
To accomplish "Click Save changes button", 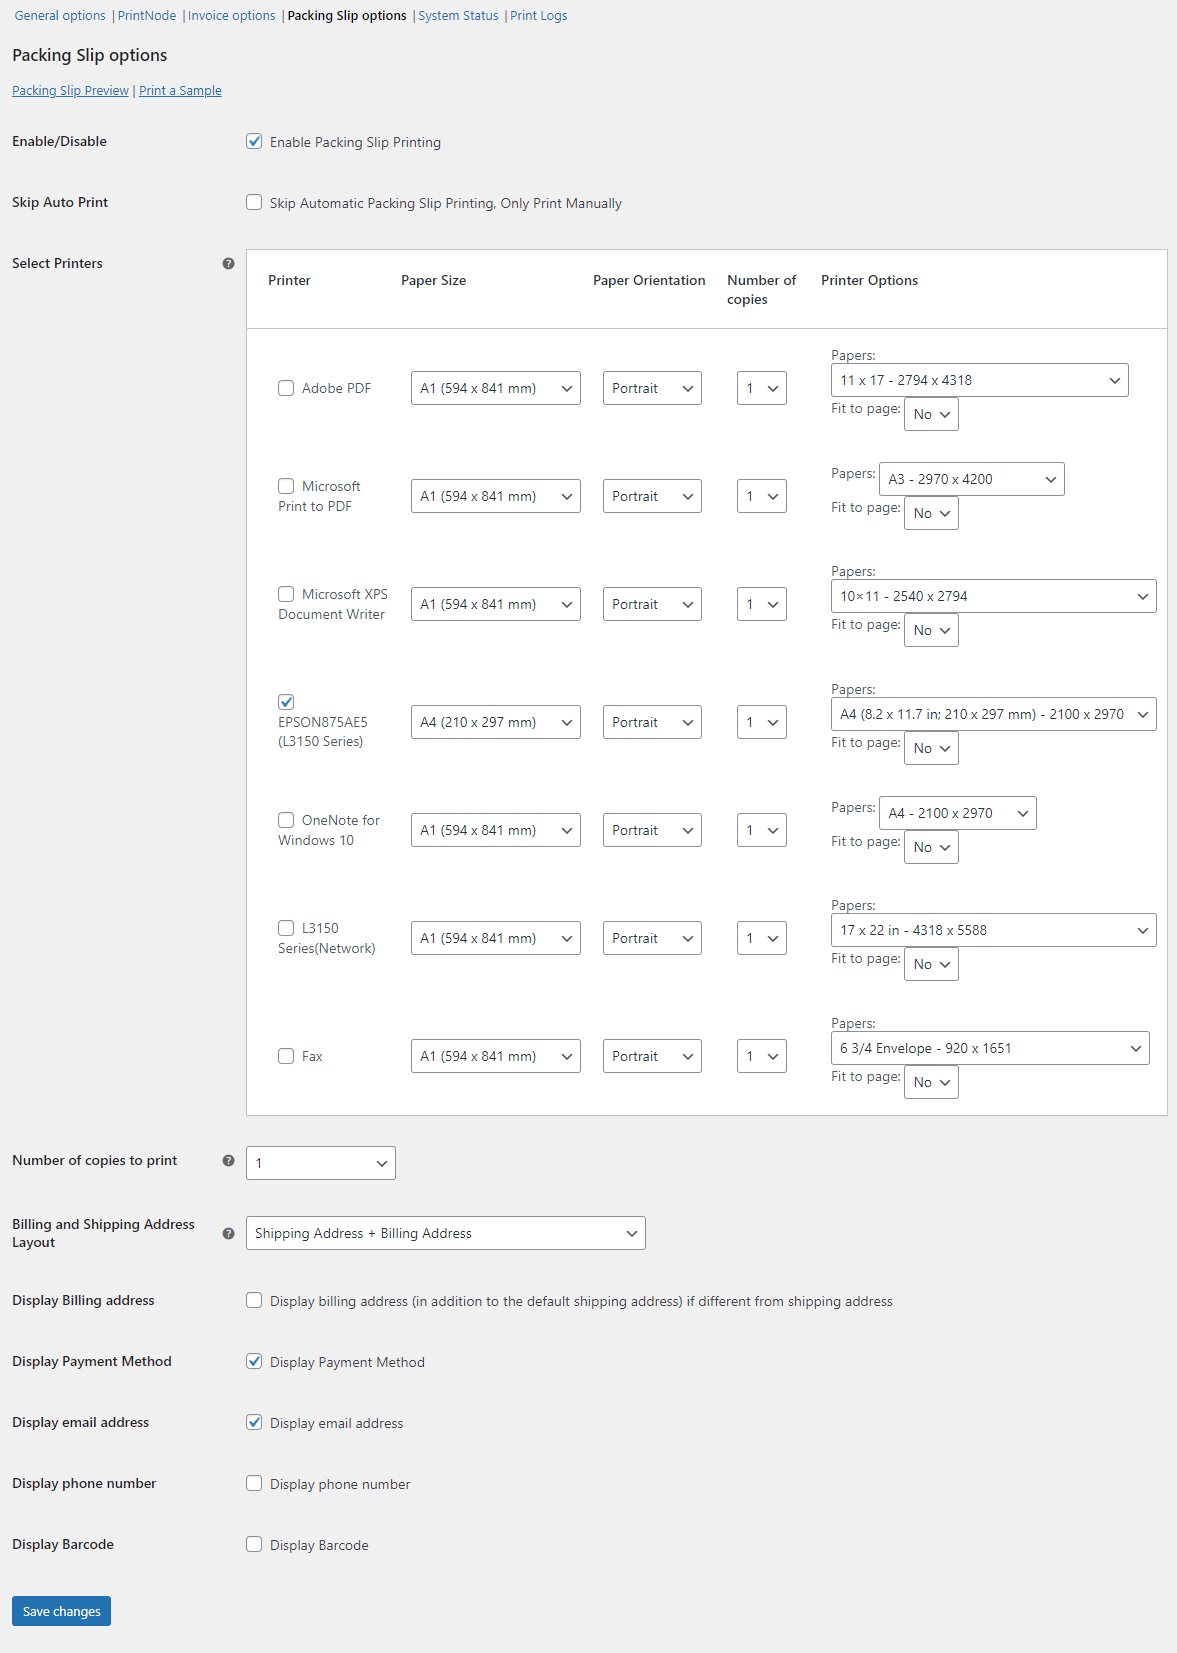I will click(61, 1611).
